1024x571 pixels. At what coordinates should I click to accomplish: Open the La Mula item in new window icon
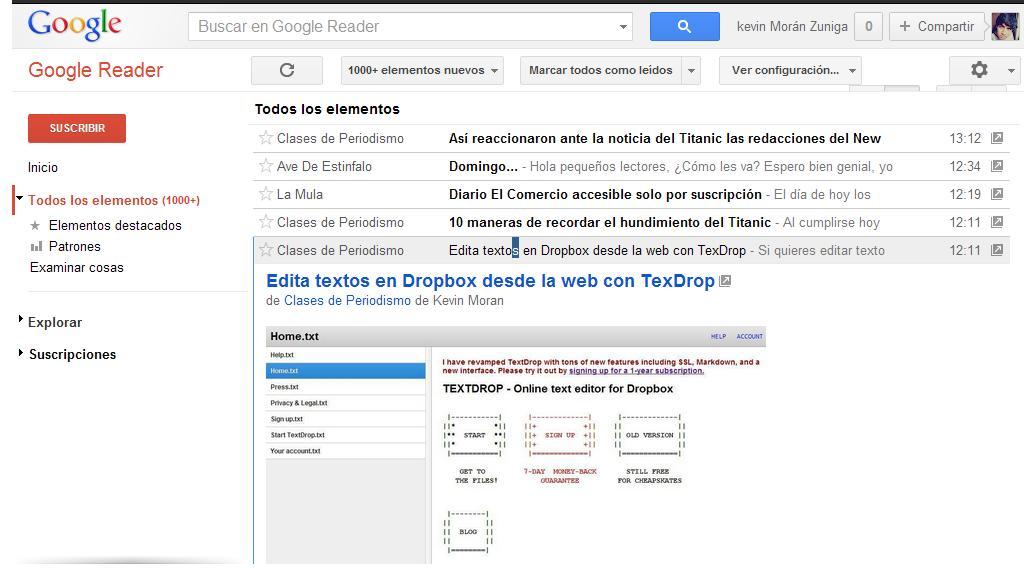coord(997,194)
